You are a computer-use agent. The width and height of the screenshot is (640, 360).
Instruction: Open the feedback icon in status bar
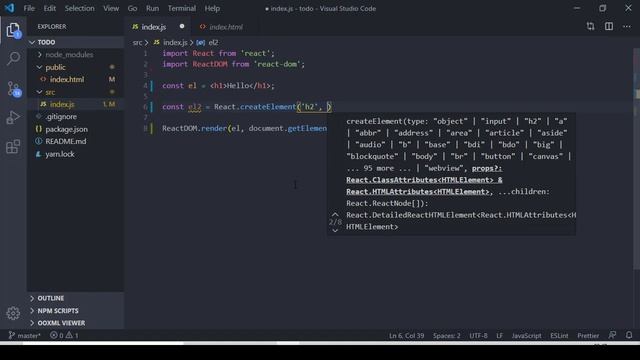coord(612,335)
